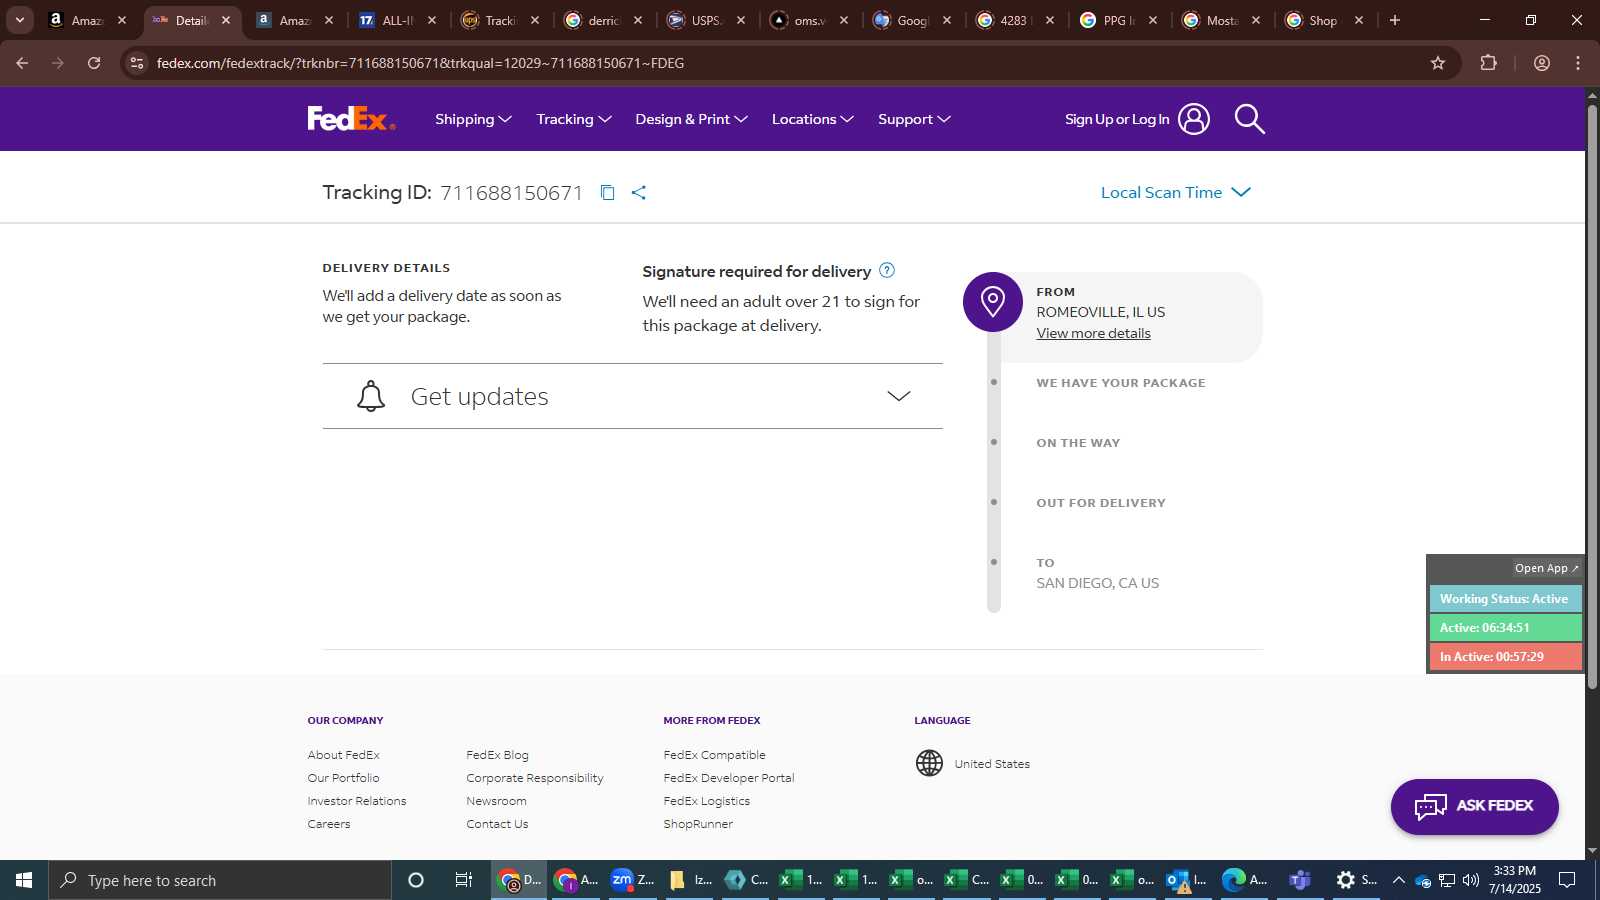Click View more details link

pos(1093,333)
